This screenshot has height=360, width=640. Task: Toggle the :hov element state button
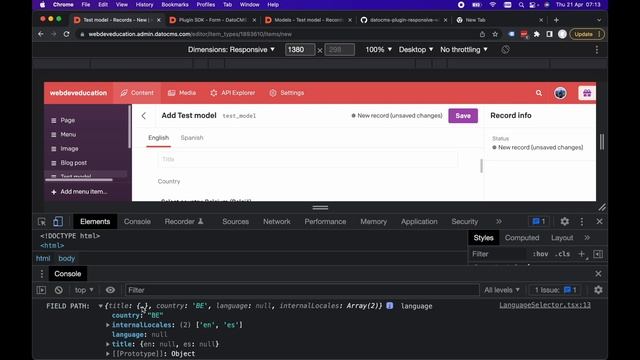(540, 254)
